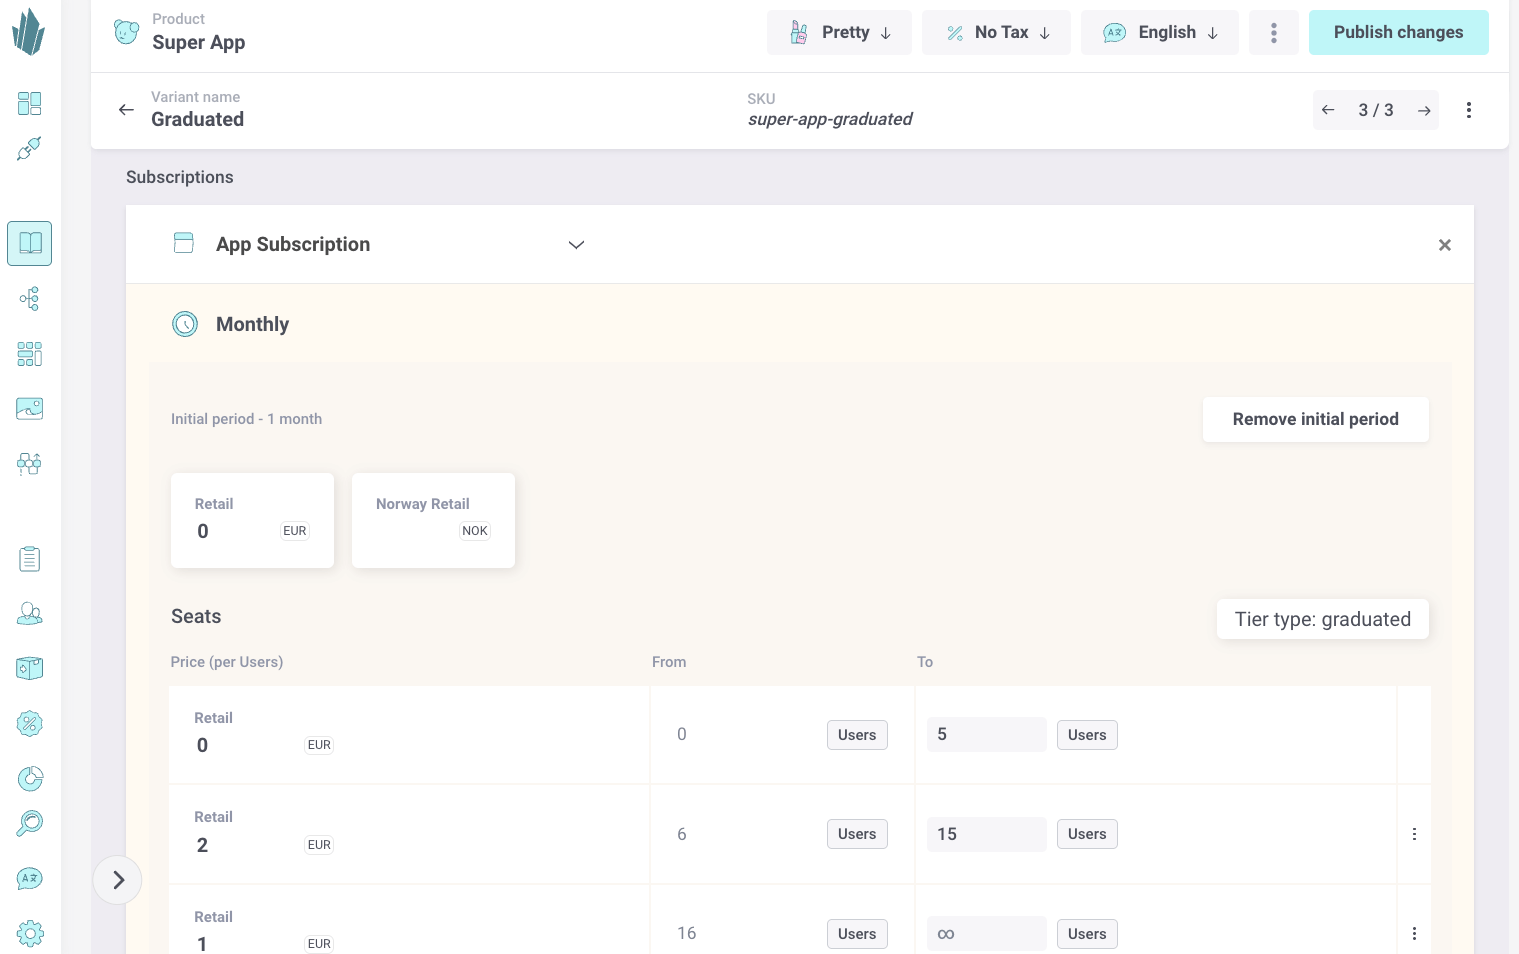This screenshot has height=954, width=1519.
Task: Click the Publish changes button
Action: click(x=1398, y=32)
